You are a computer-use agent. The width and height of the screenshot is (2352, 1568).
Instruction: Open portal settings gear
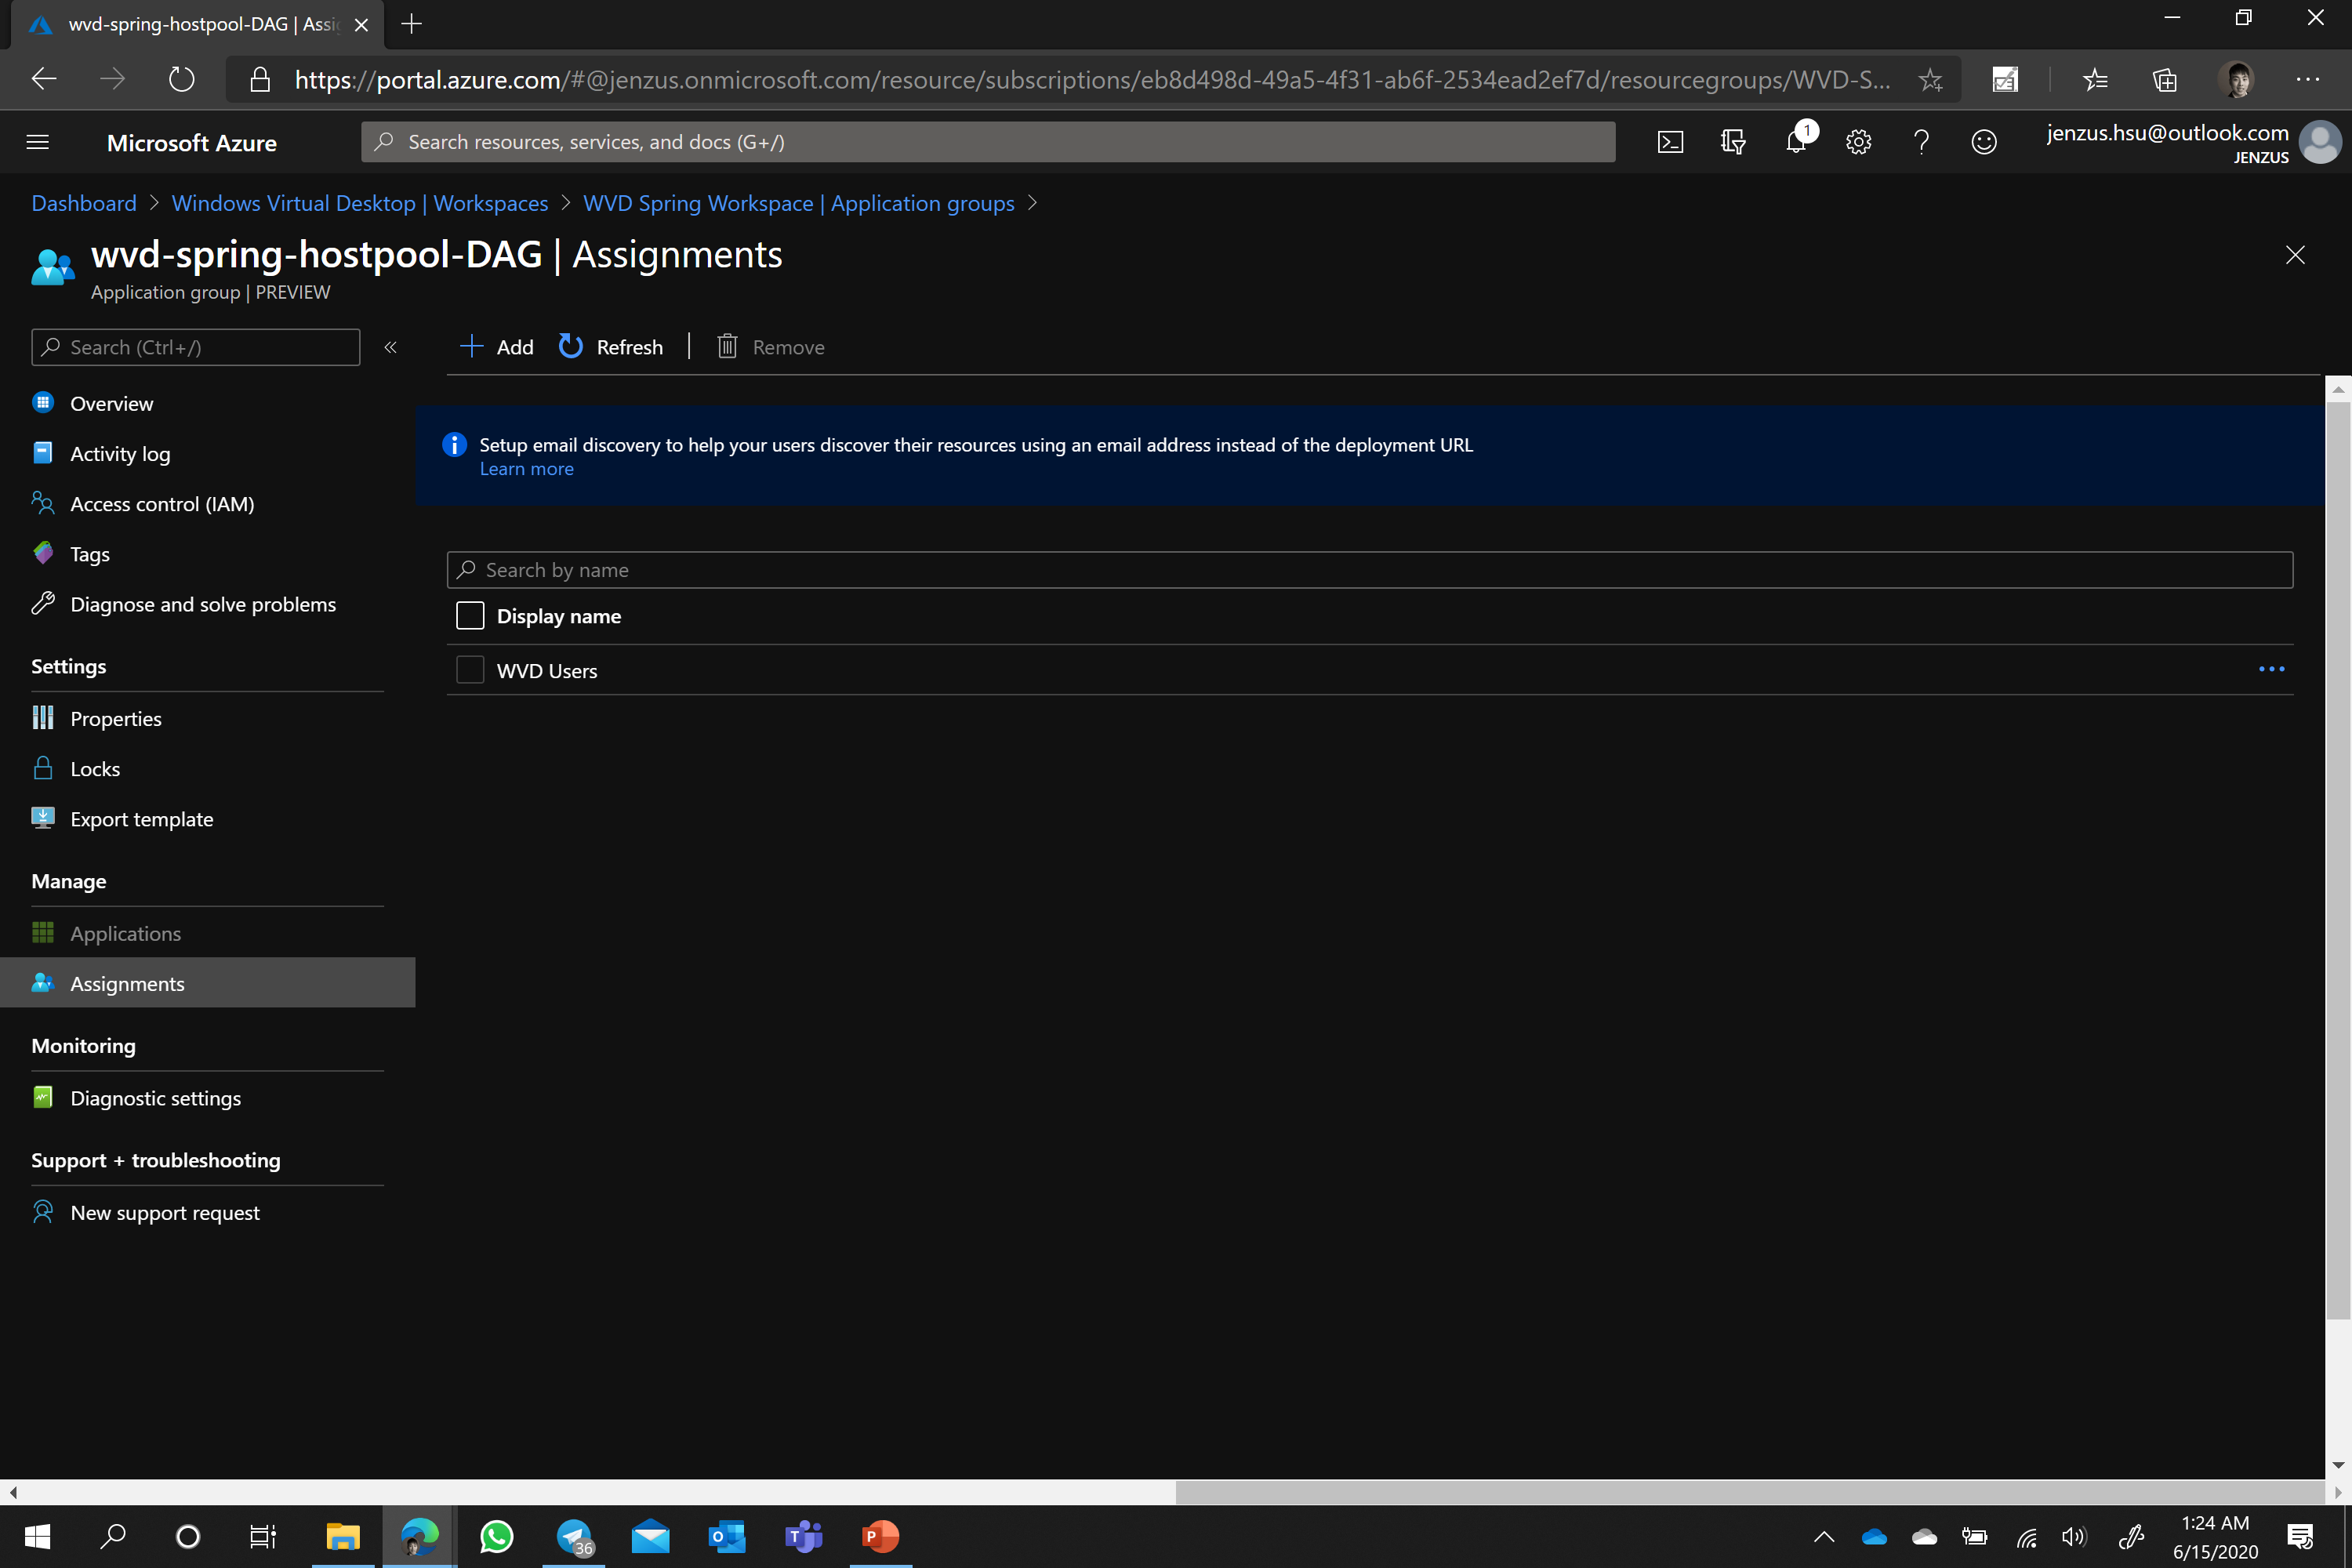[x=1858, y=142]
